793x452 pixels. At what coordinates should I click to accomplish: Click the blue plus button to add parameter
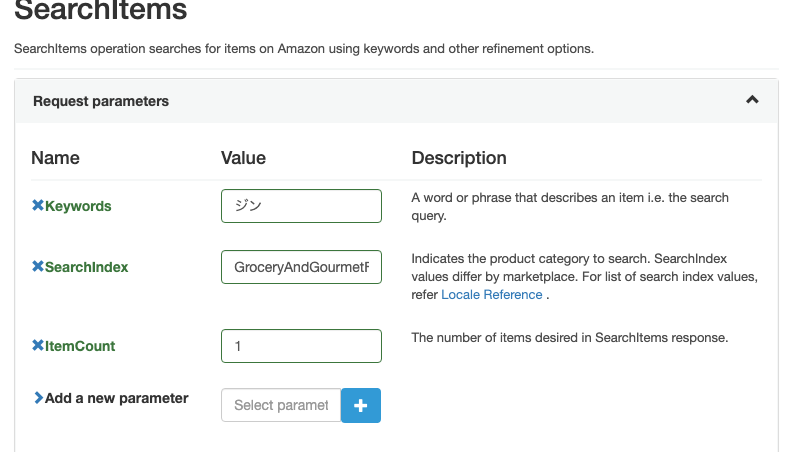(361, 405)
